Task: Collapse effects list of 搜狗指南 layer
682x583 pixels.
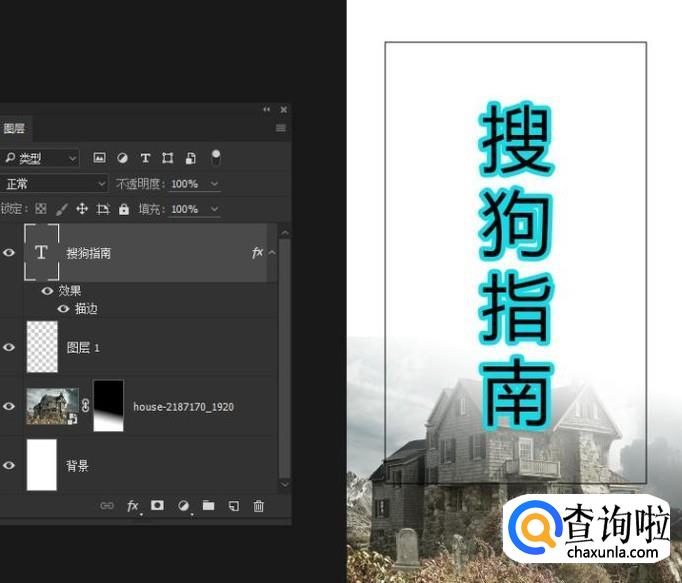Action: (x=272, y=252)
